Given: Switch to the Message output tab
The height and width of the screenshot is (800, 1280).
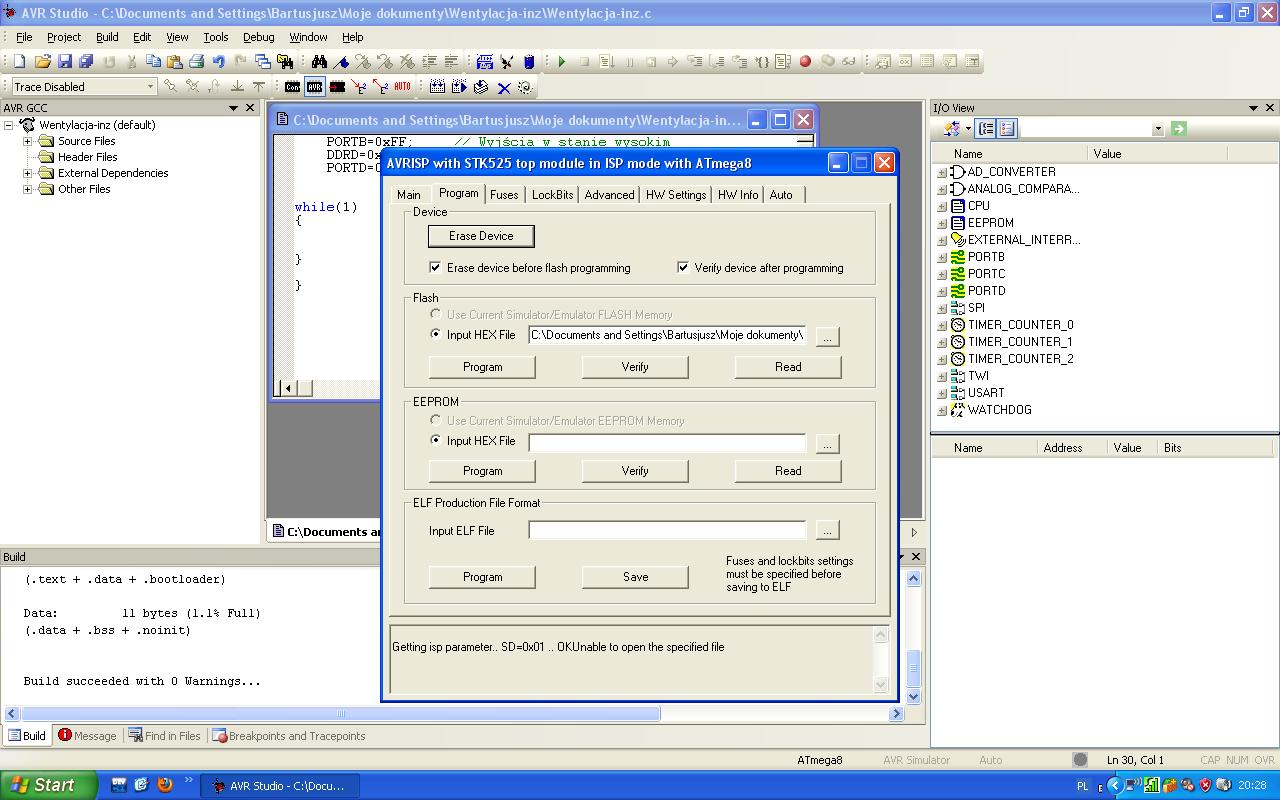Looking at the screenshot, I should [x=87, y=736].
